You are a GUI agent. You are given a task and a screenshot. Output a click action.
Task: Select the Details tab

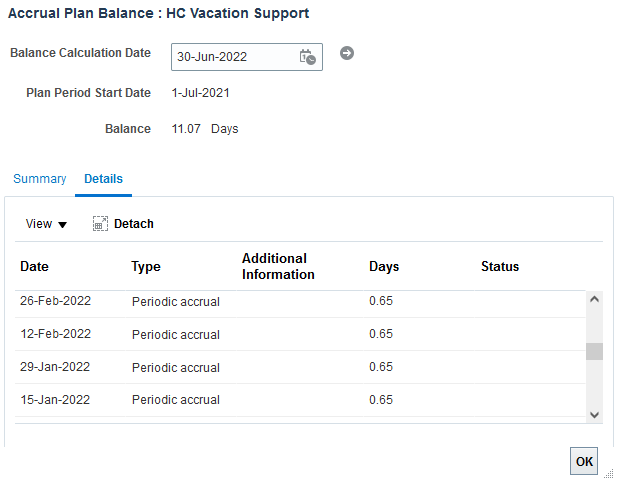pyautogui.click(x=104, y=179)
